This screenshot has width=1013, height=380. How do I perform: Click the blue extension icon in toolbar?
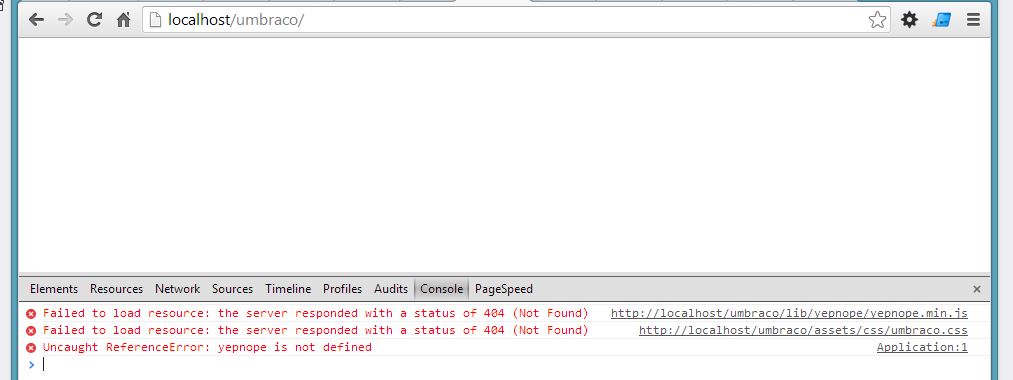(x=941, y=20)
